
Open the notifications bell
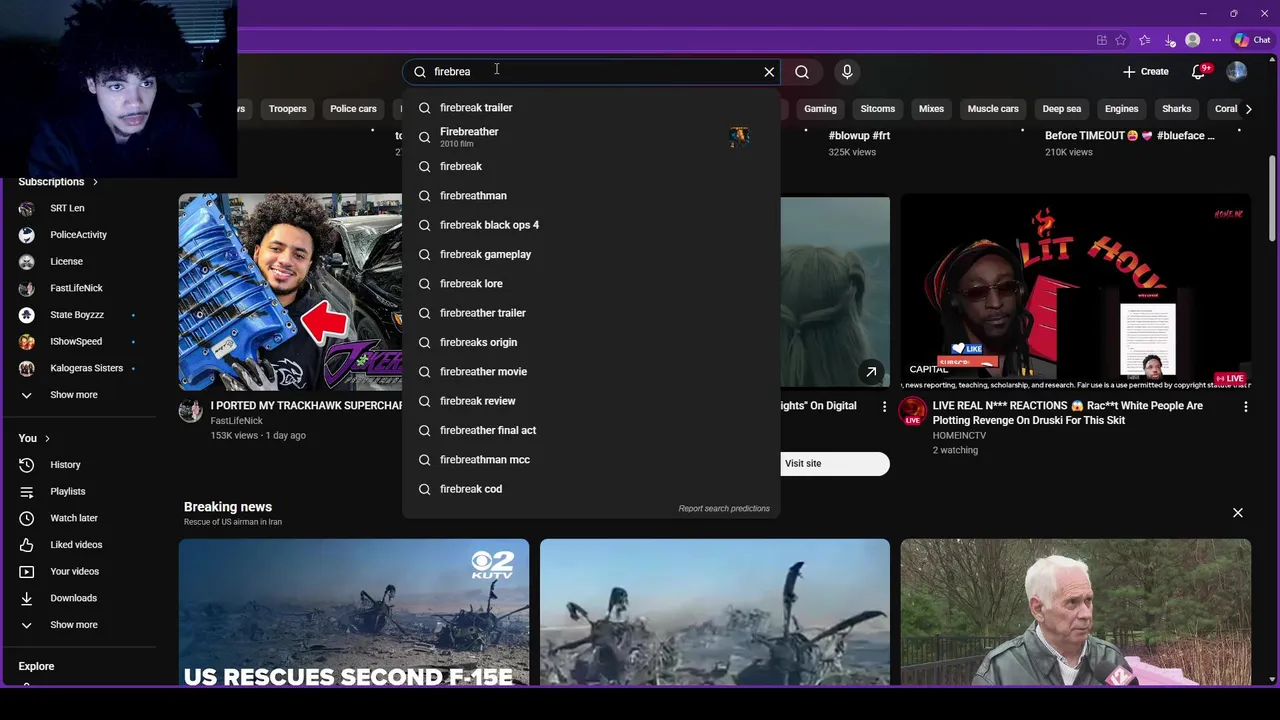coord(1199,72)
